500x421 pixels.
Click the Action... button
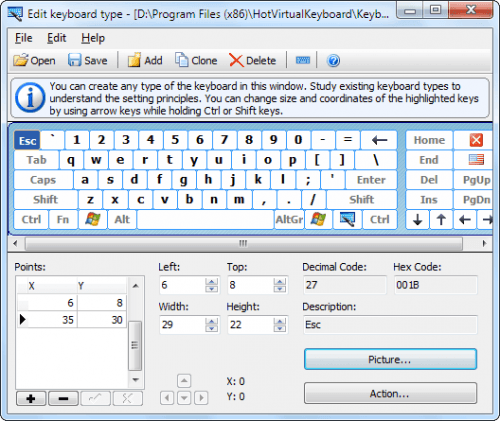390,394
